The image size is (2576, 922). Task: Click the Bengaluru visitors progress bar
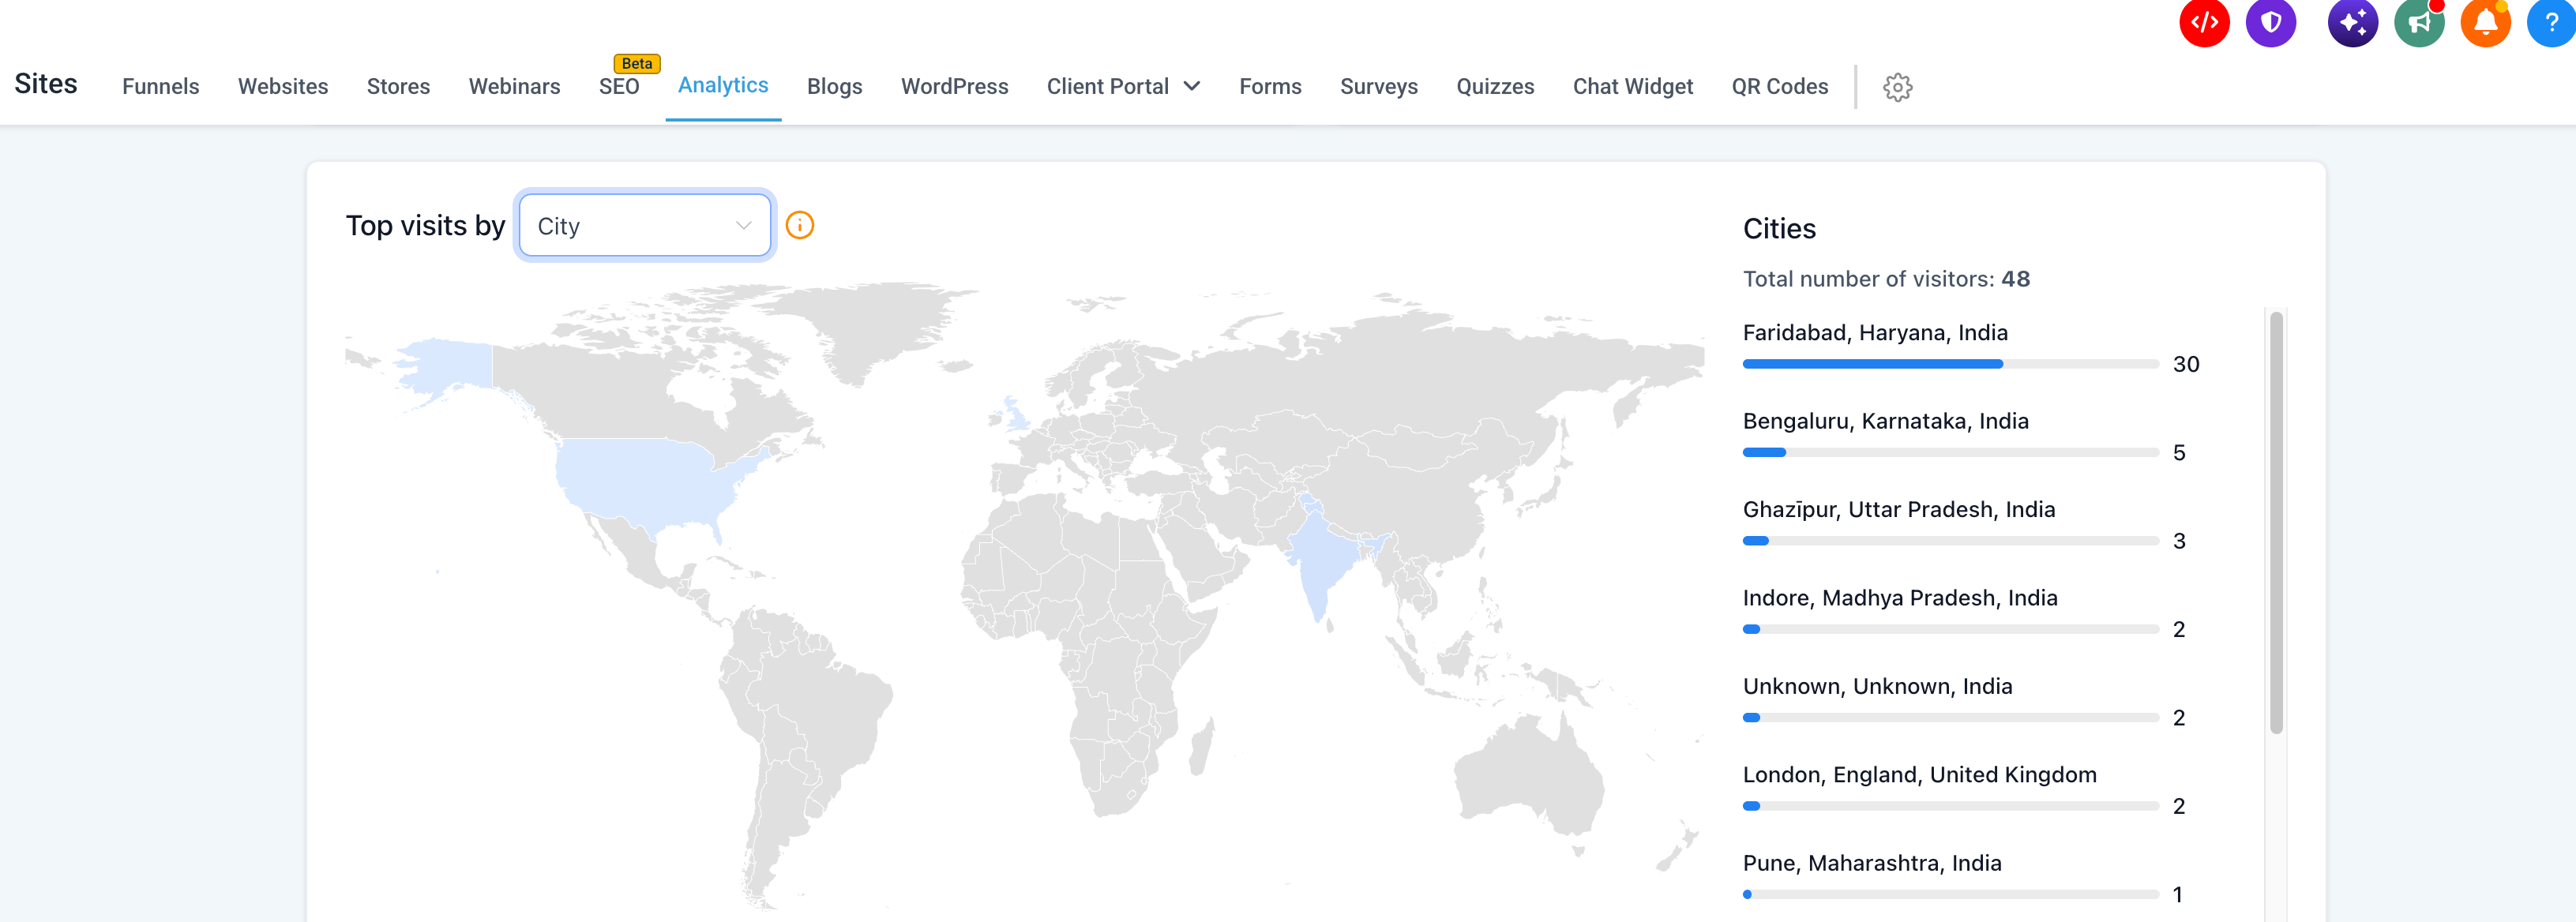[1950, 453]
